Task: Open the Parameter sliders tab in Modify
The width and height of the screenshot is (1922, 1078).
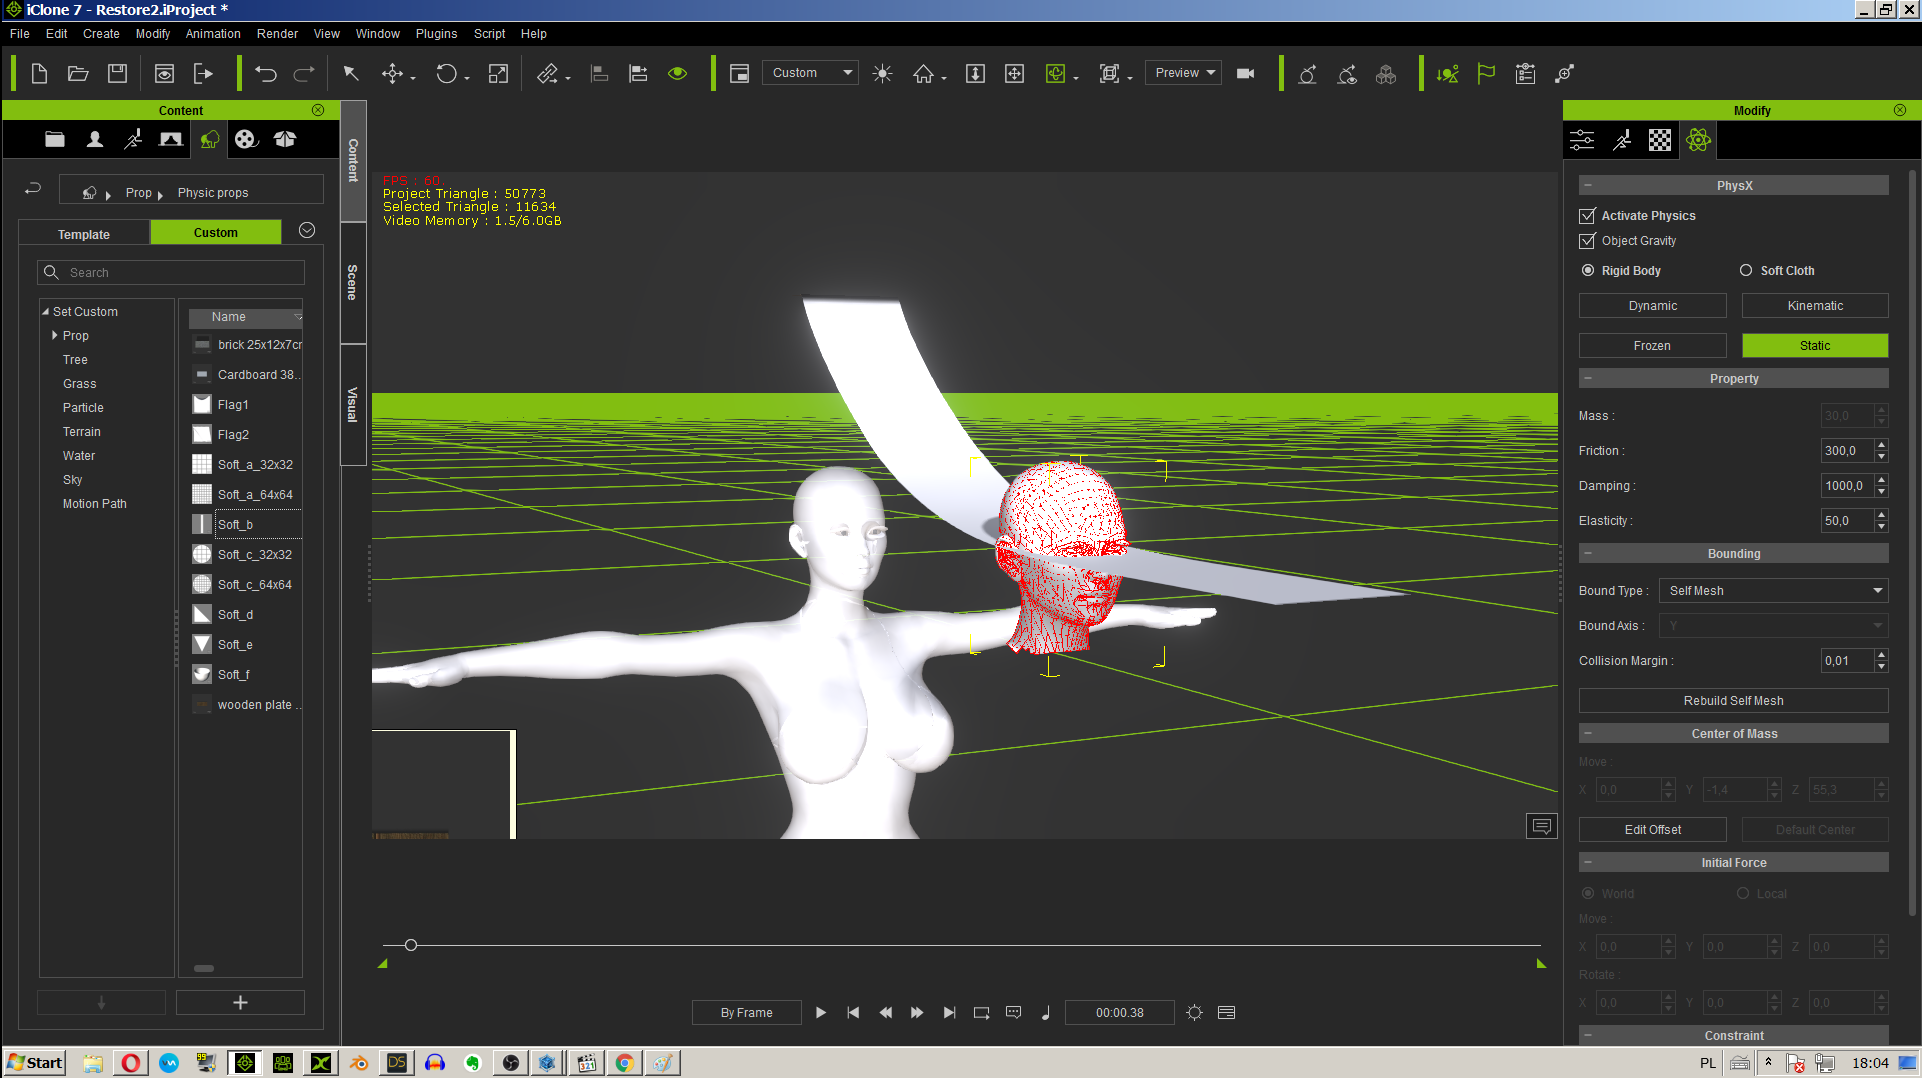Action: pyautogui.click(x=1582, y=140)
